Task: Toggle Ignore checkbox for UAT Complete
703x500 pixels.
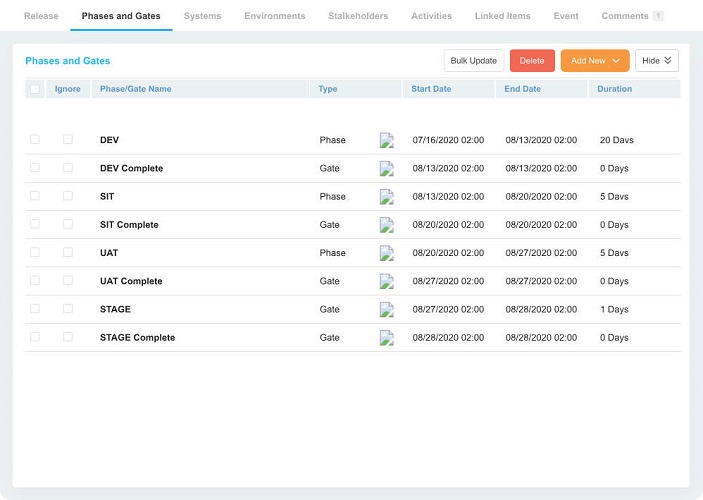Action: coord(68,280)
